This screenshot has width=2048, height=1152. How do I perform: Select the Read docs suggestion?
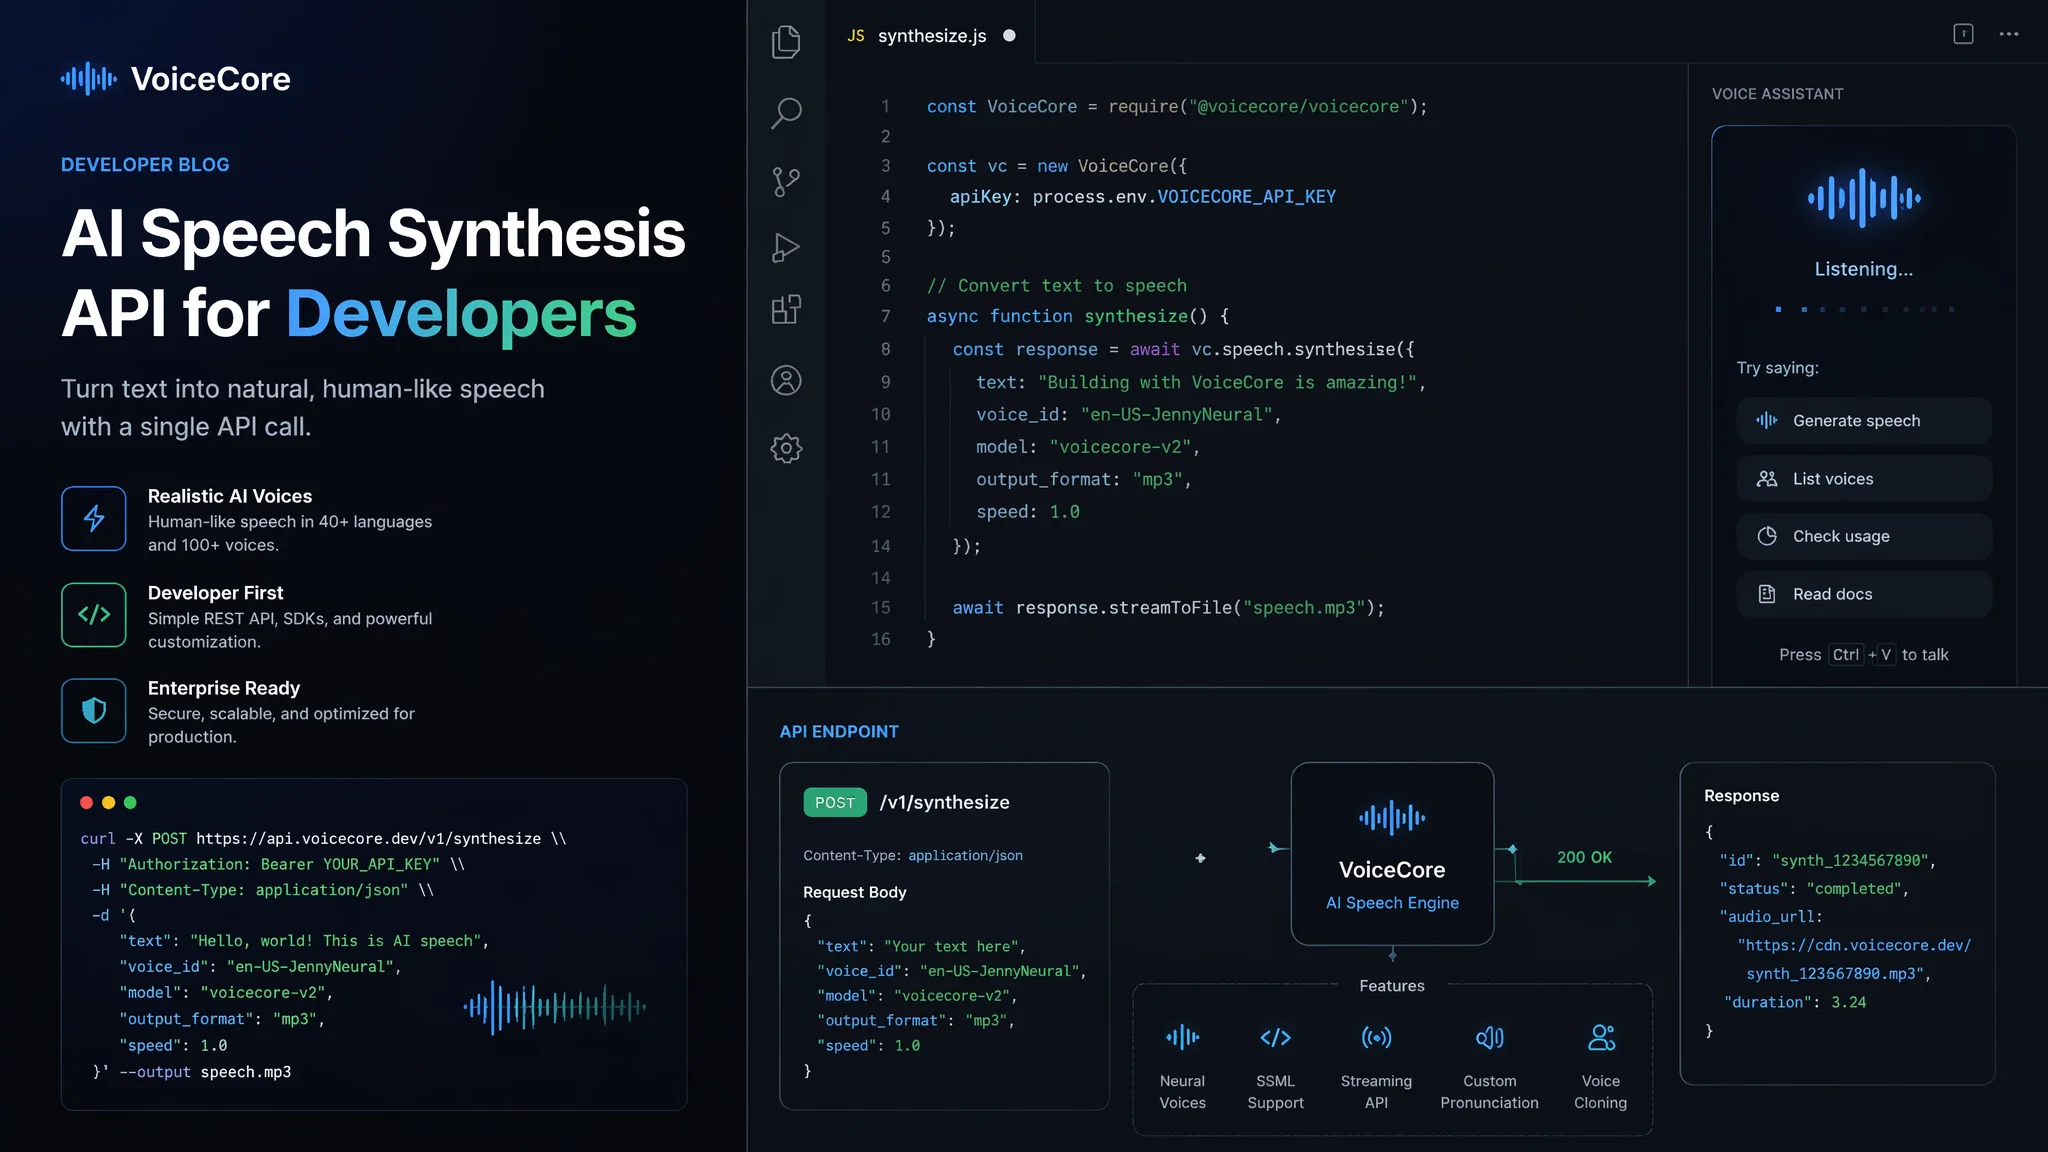[1864, 594]
